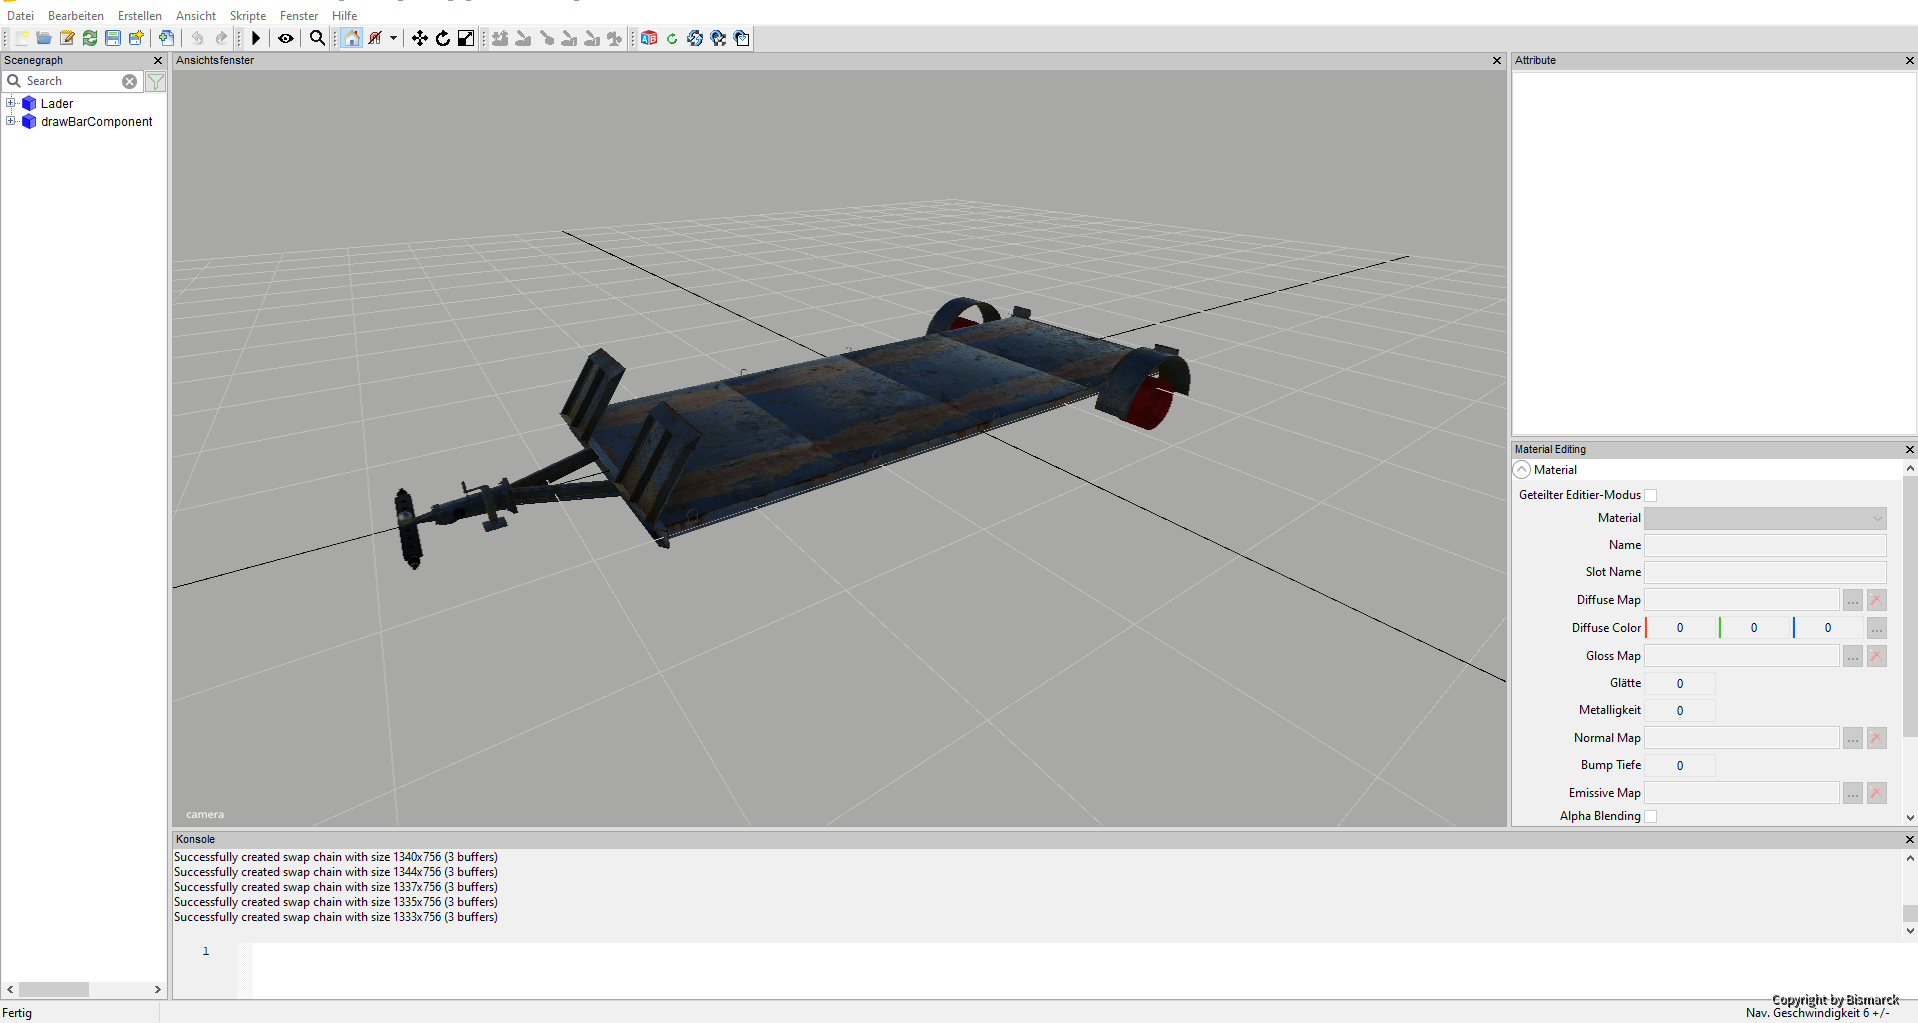Toggle the house home-view icon
The image size is (1918, 1023).
tap(351, 38)
